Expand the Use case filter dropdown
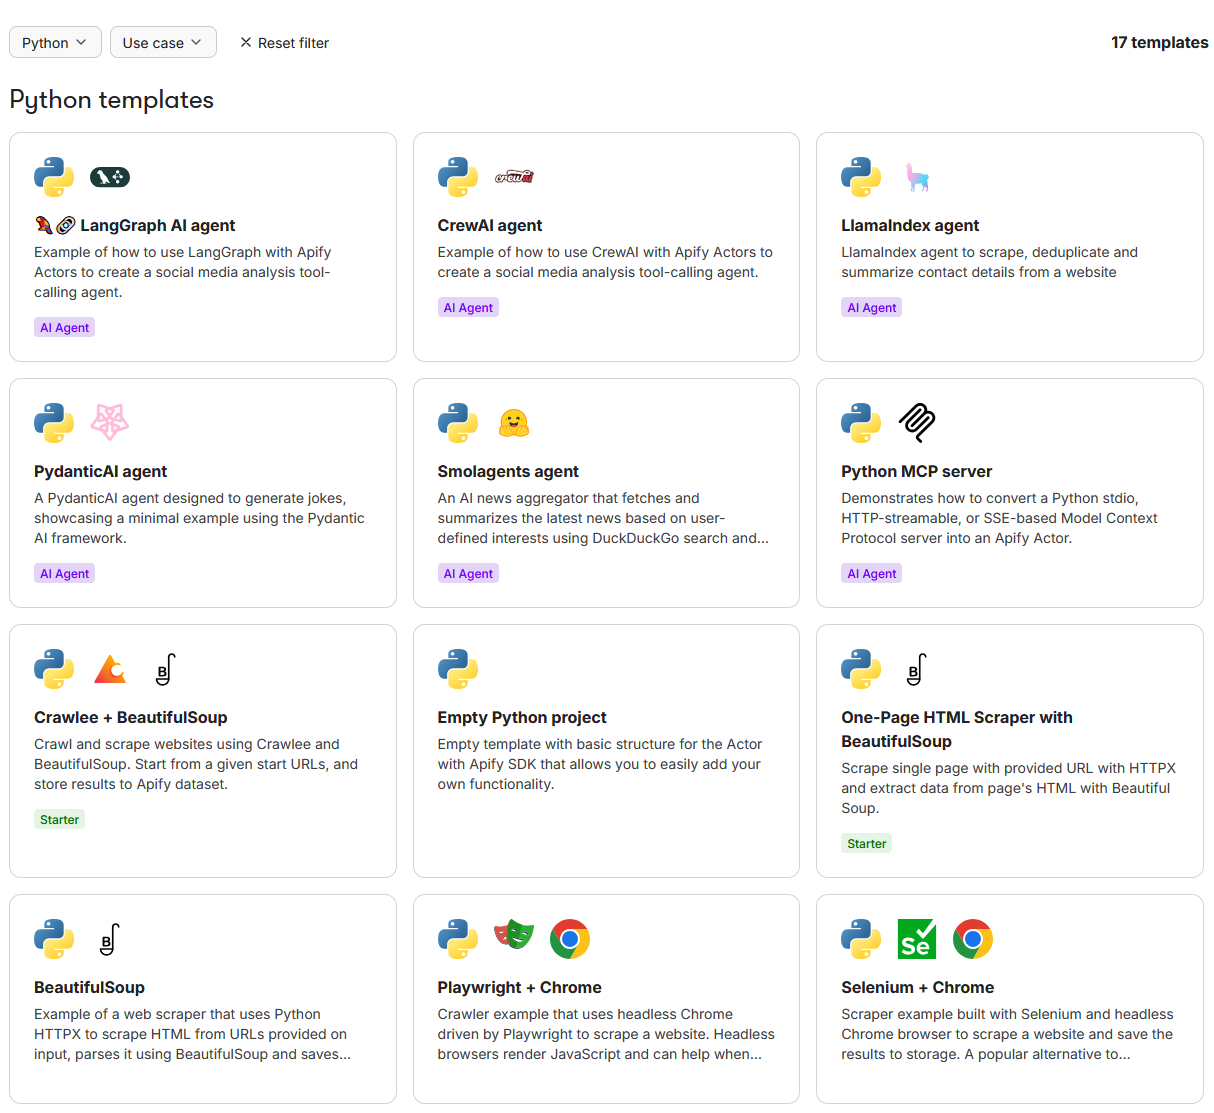Viewport: 1214px width, 1113px height. coord(163,42)
